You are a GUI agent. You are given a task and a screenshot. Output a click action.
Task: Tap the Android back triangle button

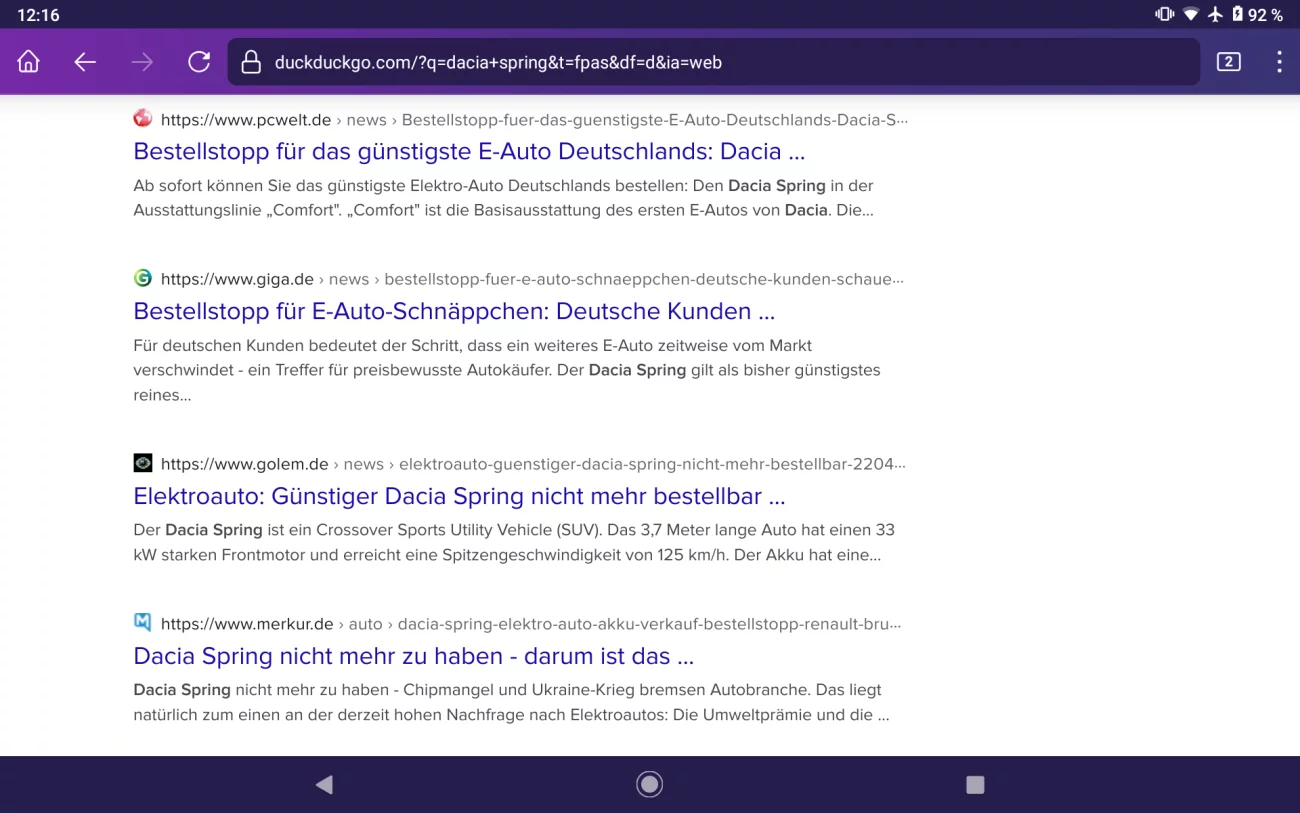point(324,785)
